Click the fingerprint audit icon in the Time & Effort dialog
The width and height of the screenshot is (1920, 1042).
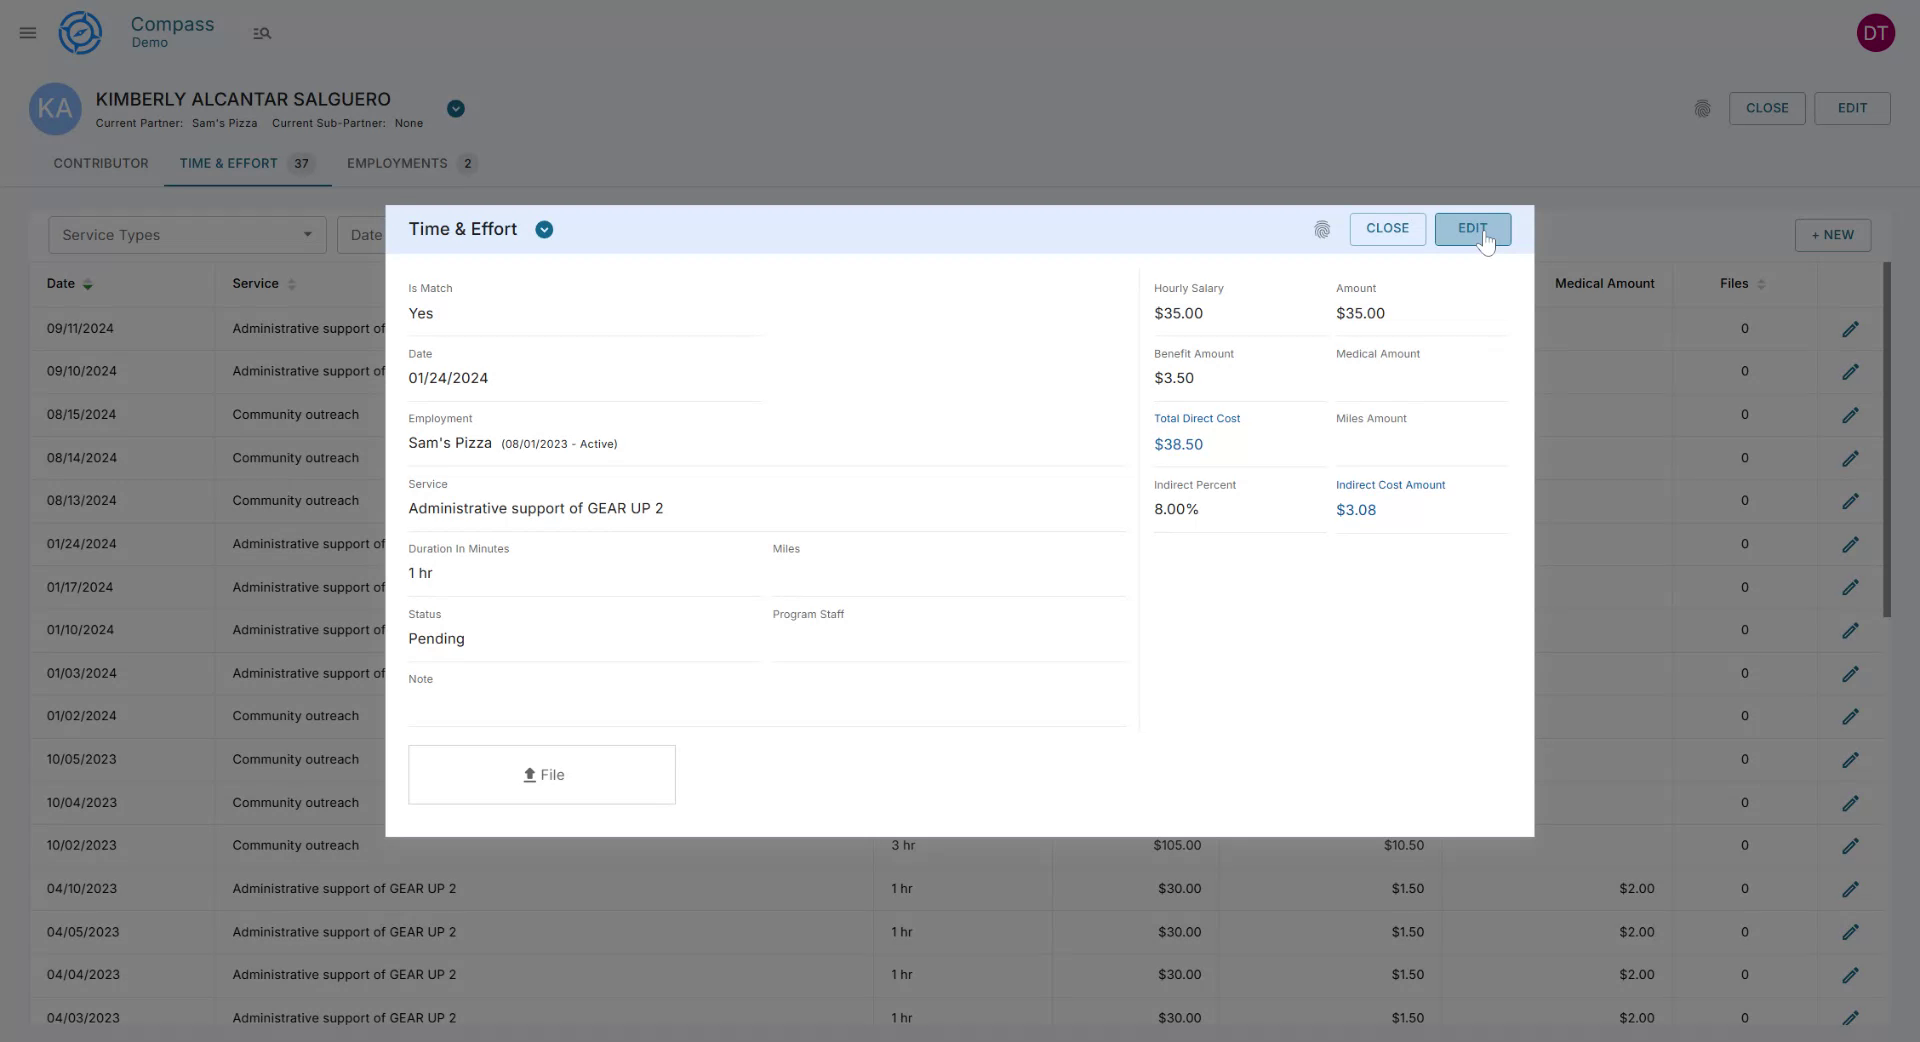click(1322, 230)
